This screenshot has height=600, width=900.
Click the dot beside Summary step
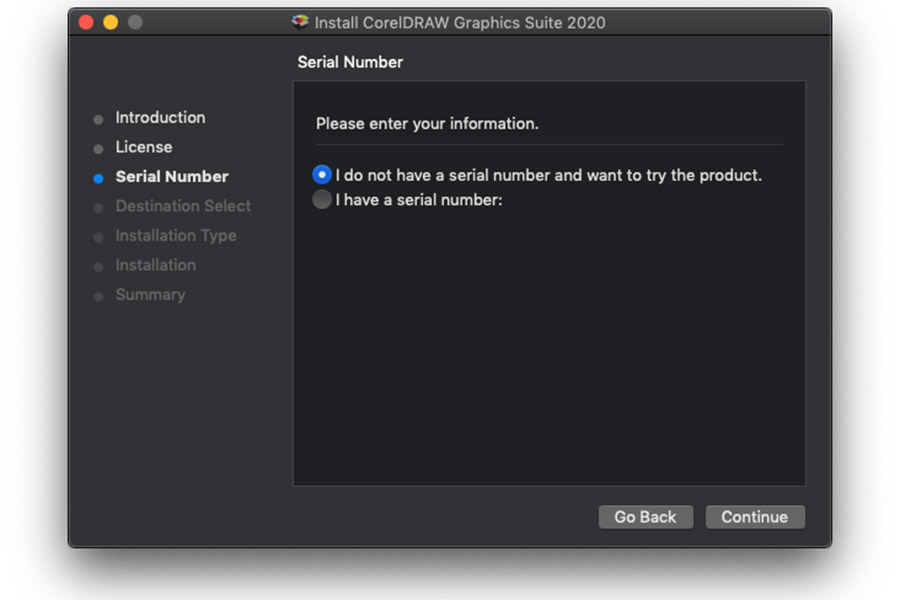(x=98, y=295)
